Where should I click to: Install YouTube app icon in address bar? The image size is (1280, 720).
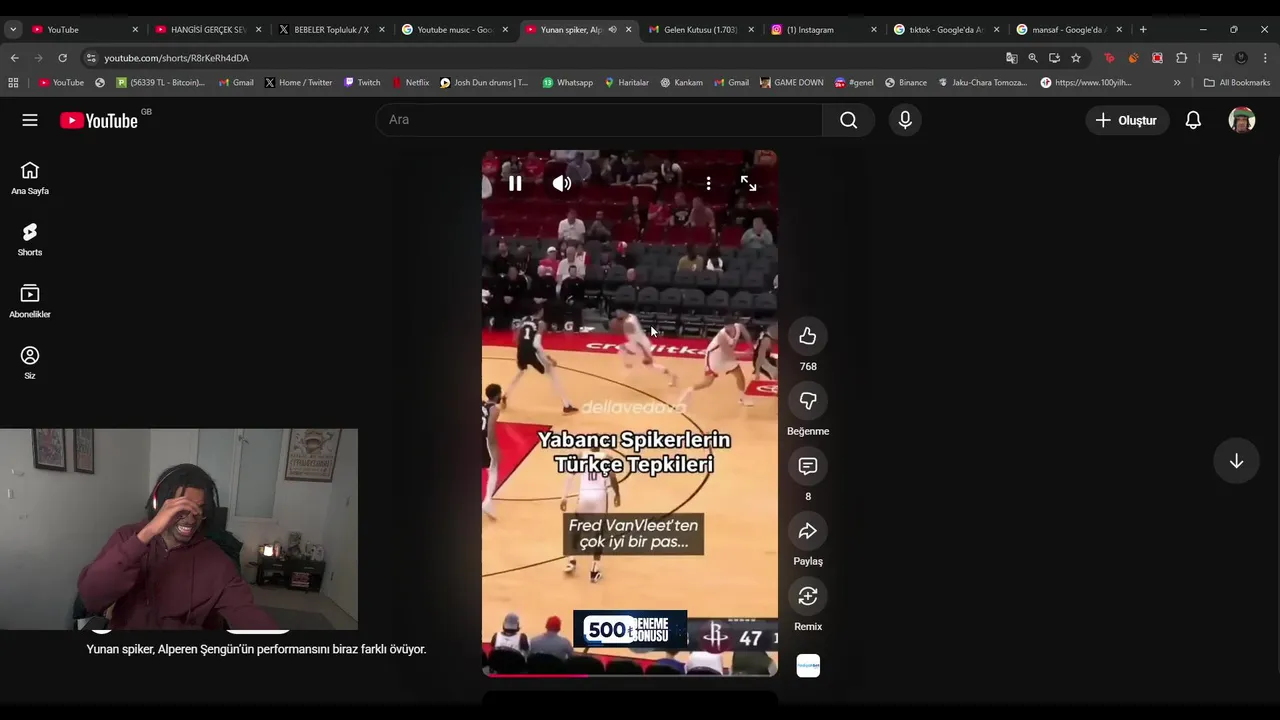pos(1054,58)
